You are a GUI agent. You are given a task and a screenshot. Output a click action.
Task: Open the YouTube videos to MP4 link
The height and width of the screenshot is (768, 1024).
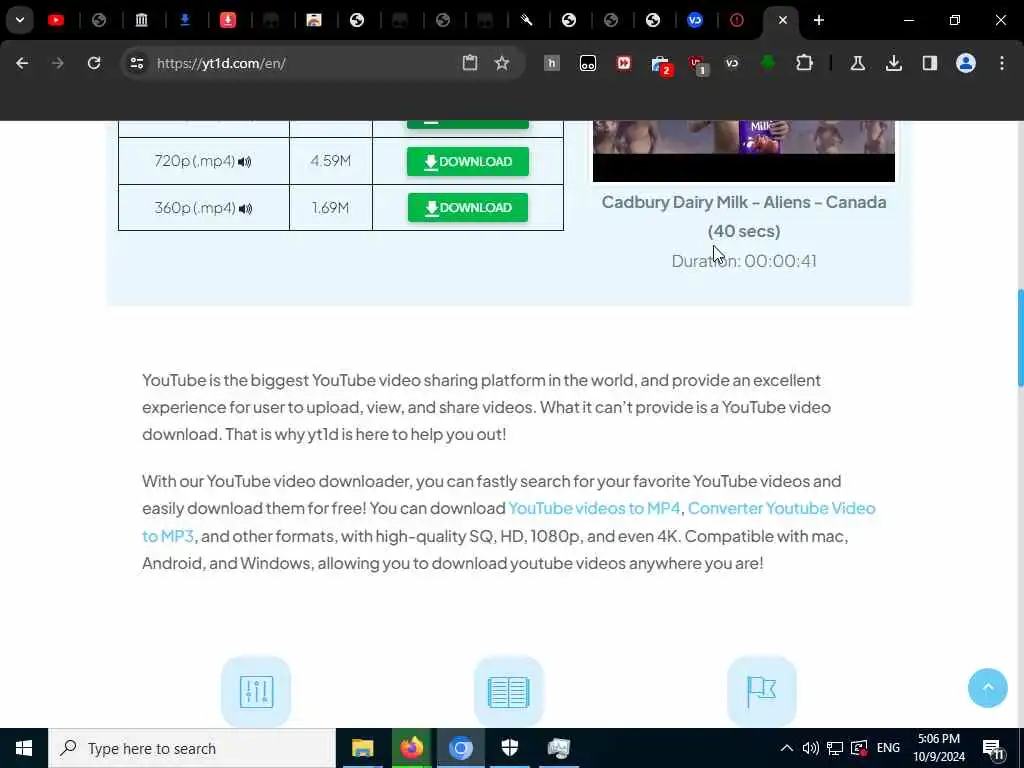point(594,508)
